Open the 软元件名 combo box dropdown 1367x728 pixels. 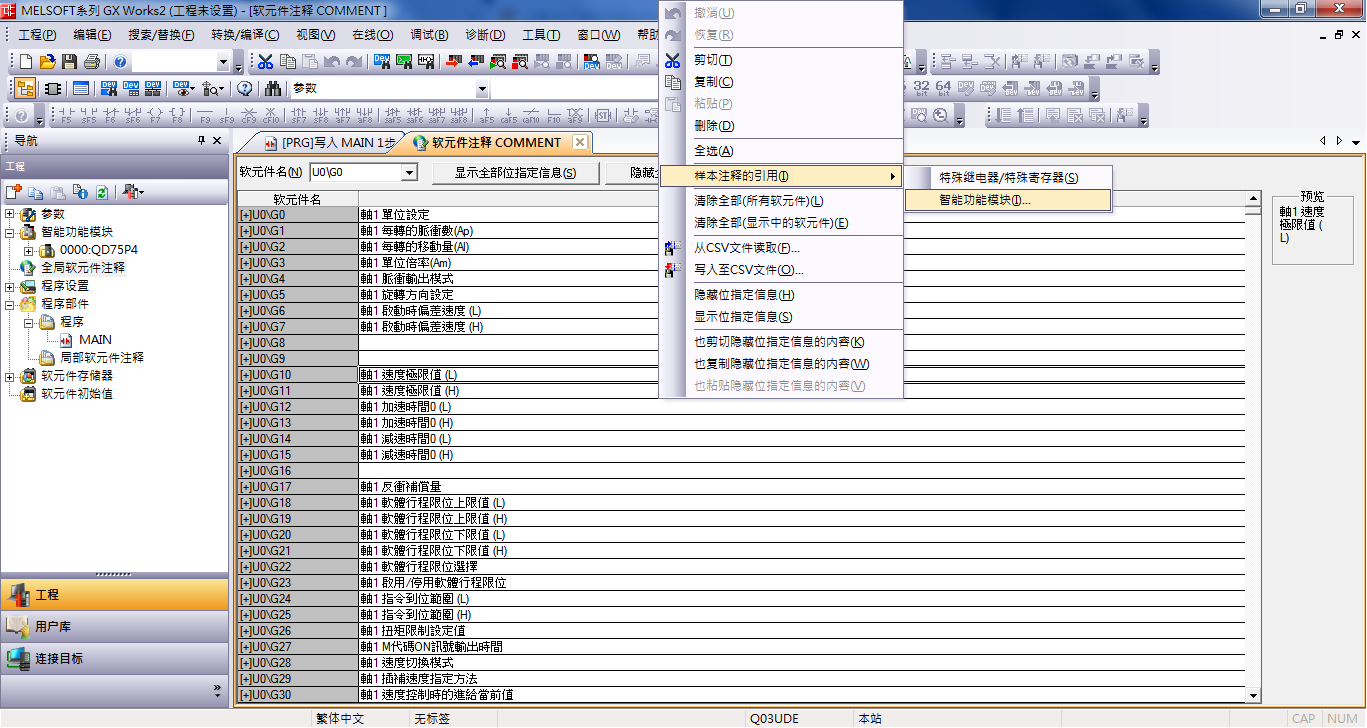coord(408,173)
